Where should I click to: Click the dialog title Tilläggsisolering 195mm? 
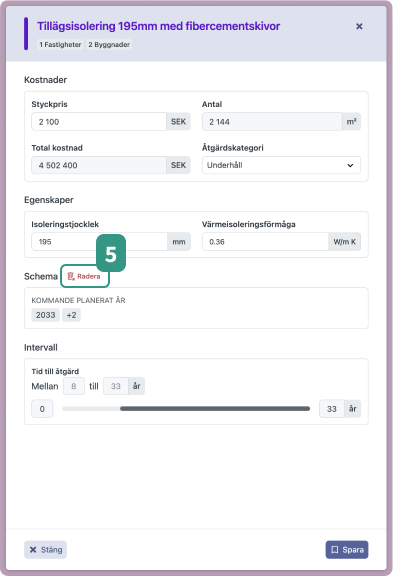point(158,26)
